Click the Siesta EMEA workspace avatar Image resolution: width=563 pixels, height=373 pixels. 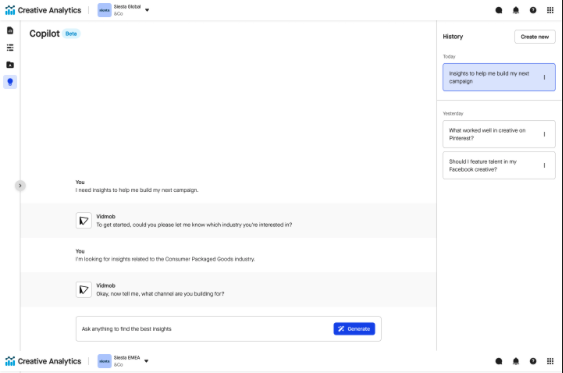click(x=104, y=361)
